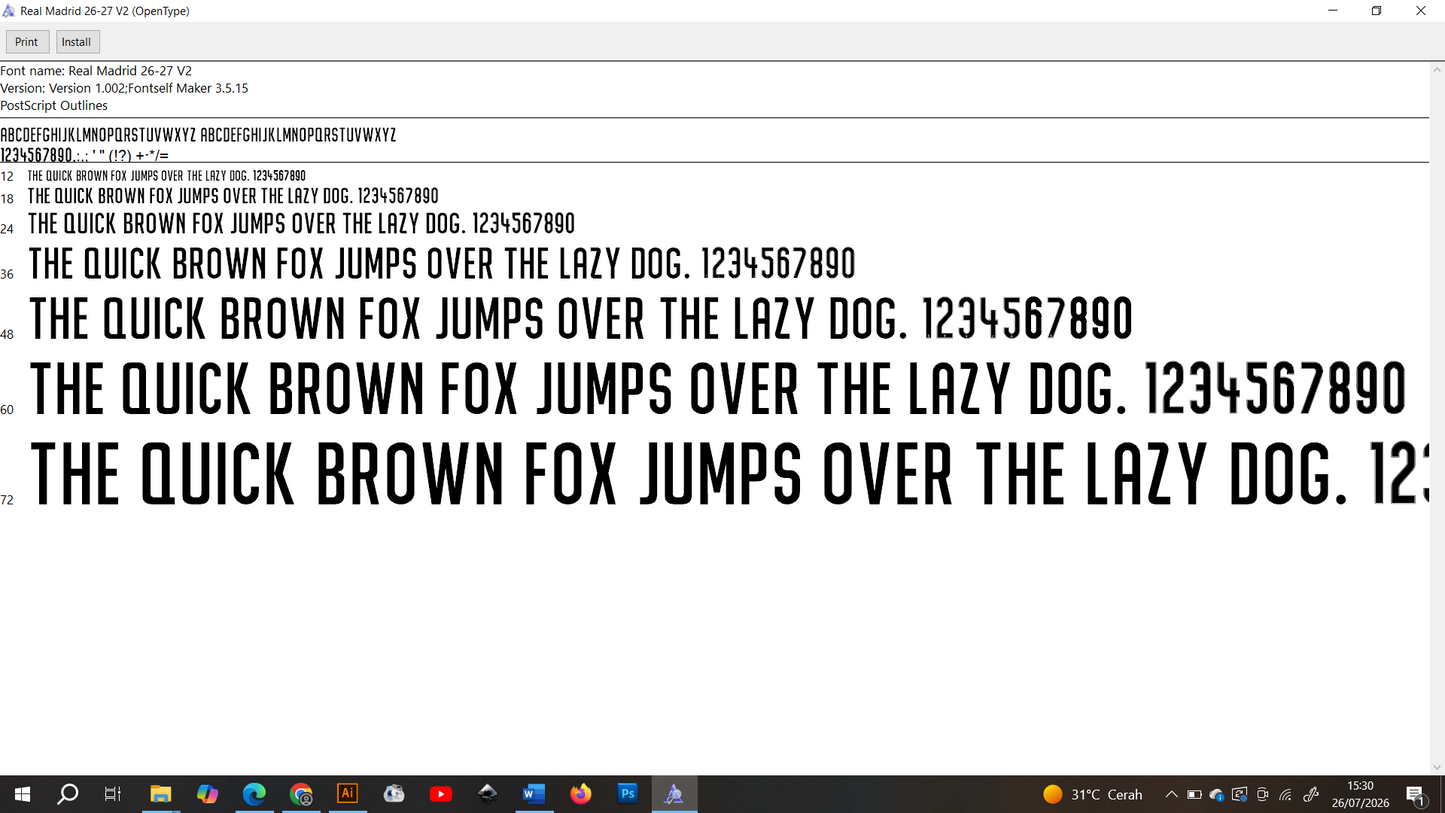Open the Firefox taskbar icon

[581, 794]
